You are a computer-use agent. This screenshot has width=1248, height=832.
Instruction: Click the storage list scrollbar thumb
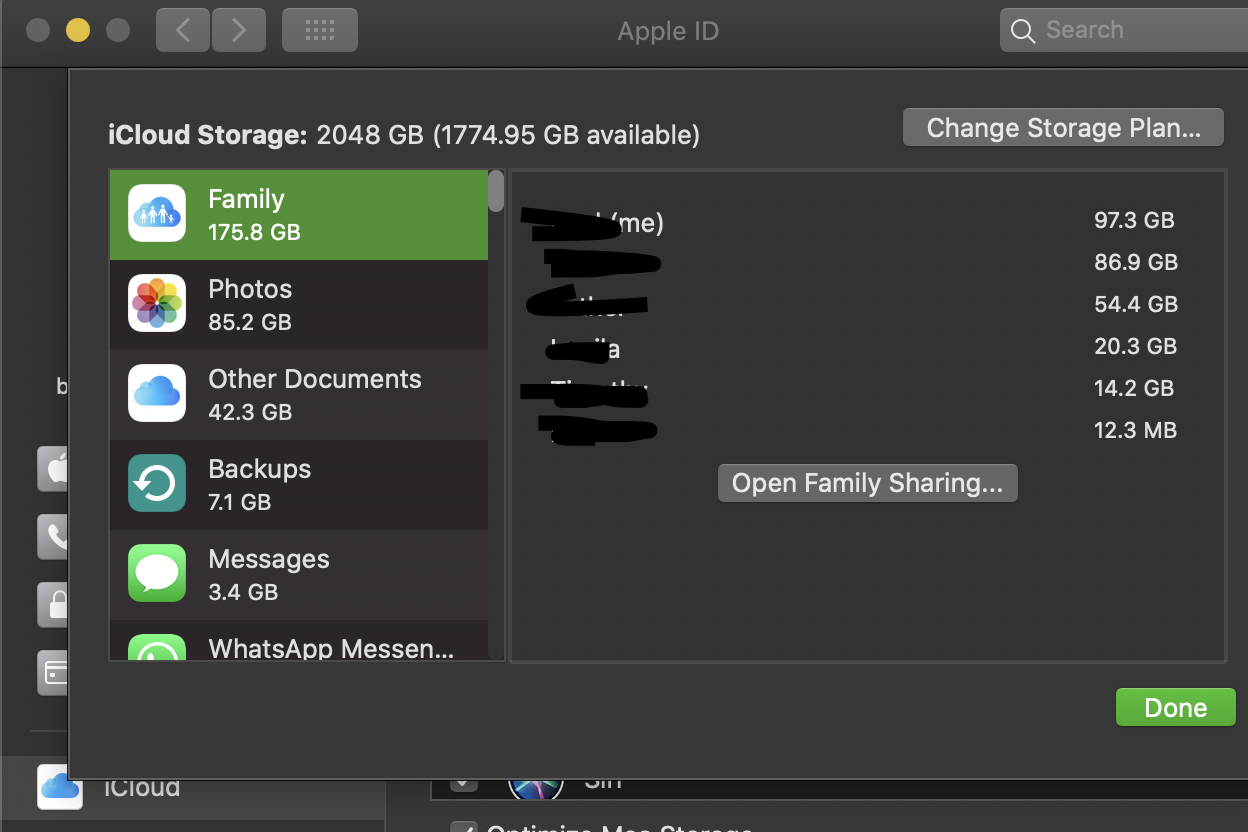(496, 191)
